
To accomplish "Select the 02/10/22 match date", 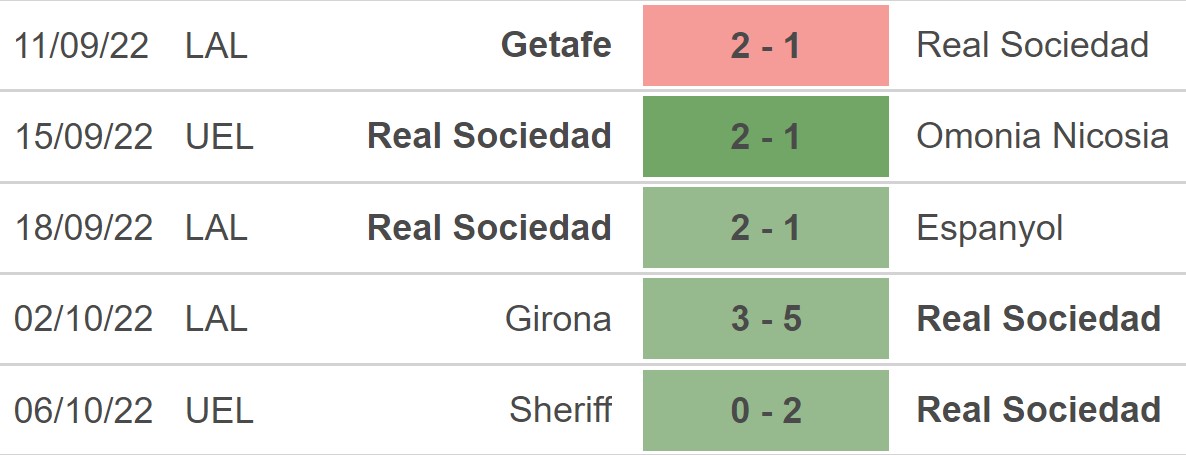I will pos(84,319).
